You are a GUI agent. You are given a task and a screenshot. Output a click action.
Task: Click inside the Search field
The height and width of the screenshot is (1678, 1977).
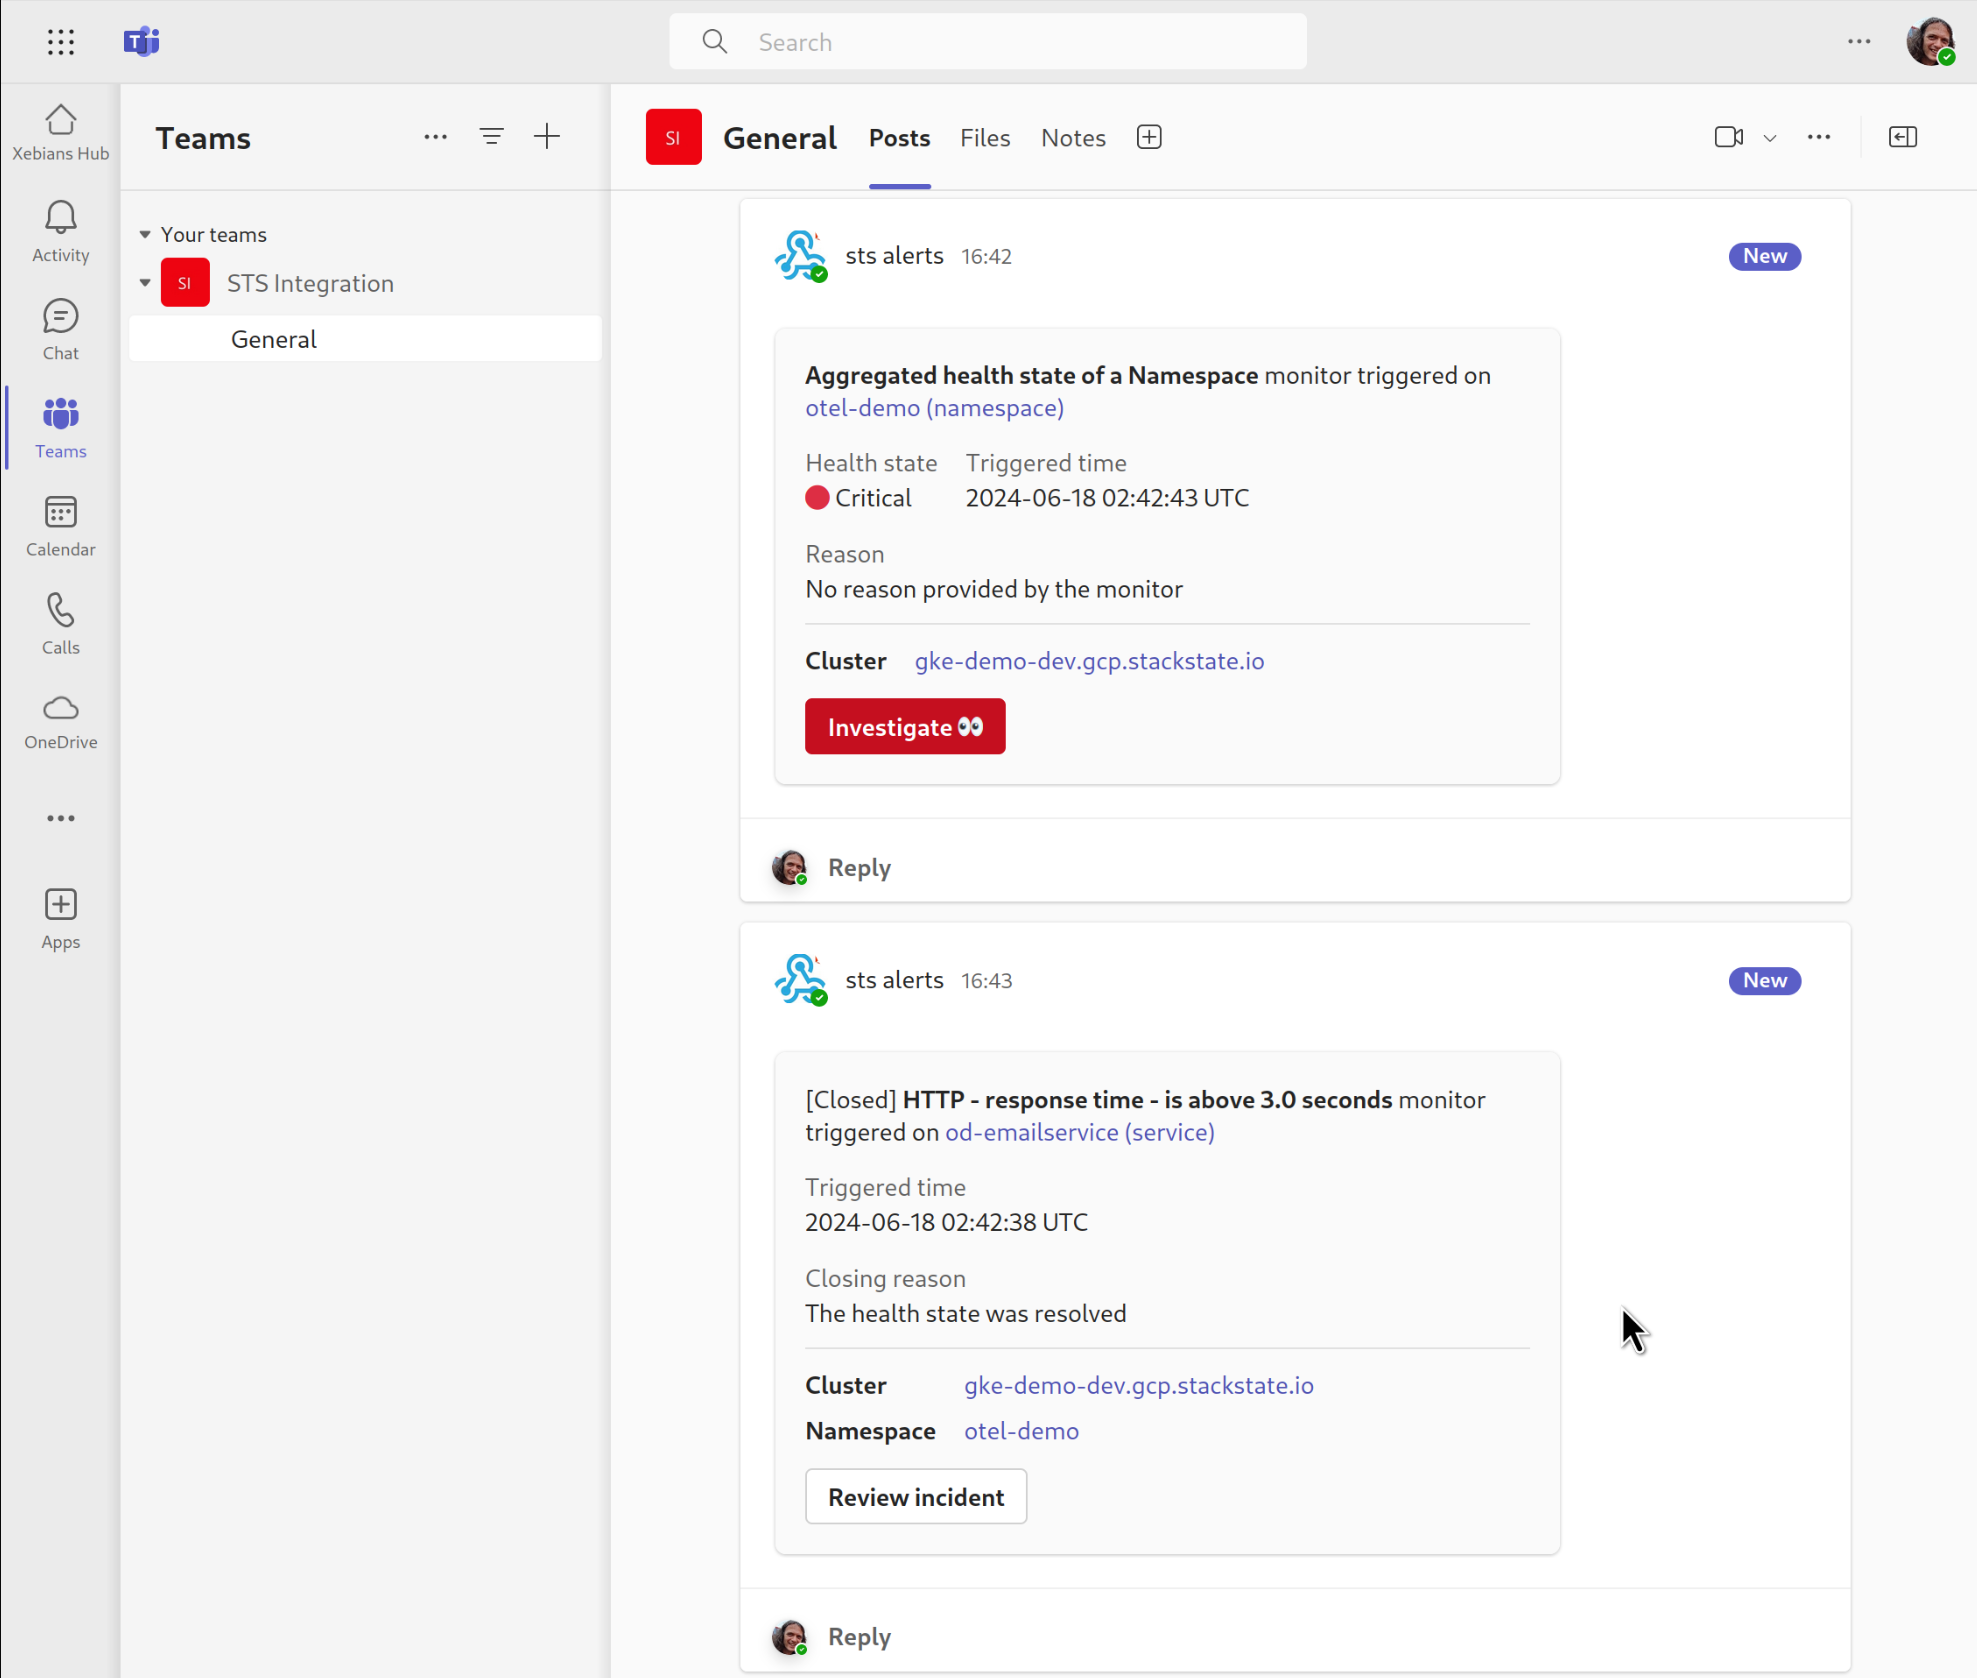pos(988,41)
